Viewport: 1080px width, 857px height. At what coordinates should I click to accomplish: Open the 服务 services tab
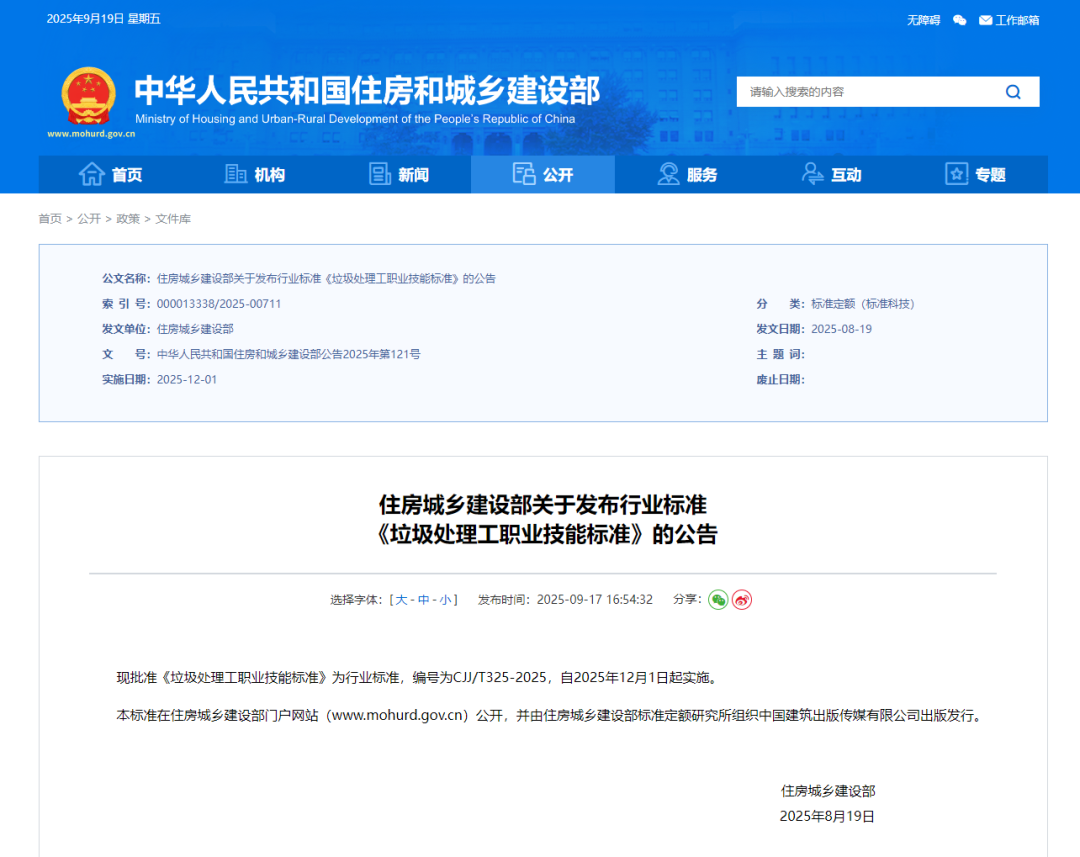click(687, 175)
